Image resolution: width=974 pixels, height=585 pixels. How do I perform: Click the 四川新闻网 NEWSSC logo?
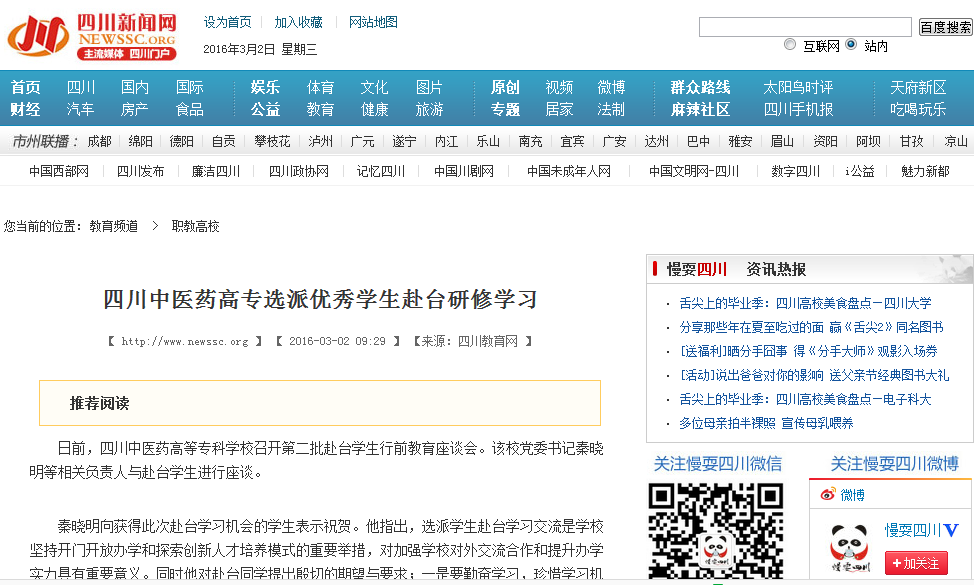tap(92, 35)
